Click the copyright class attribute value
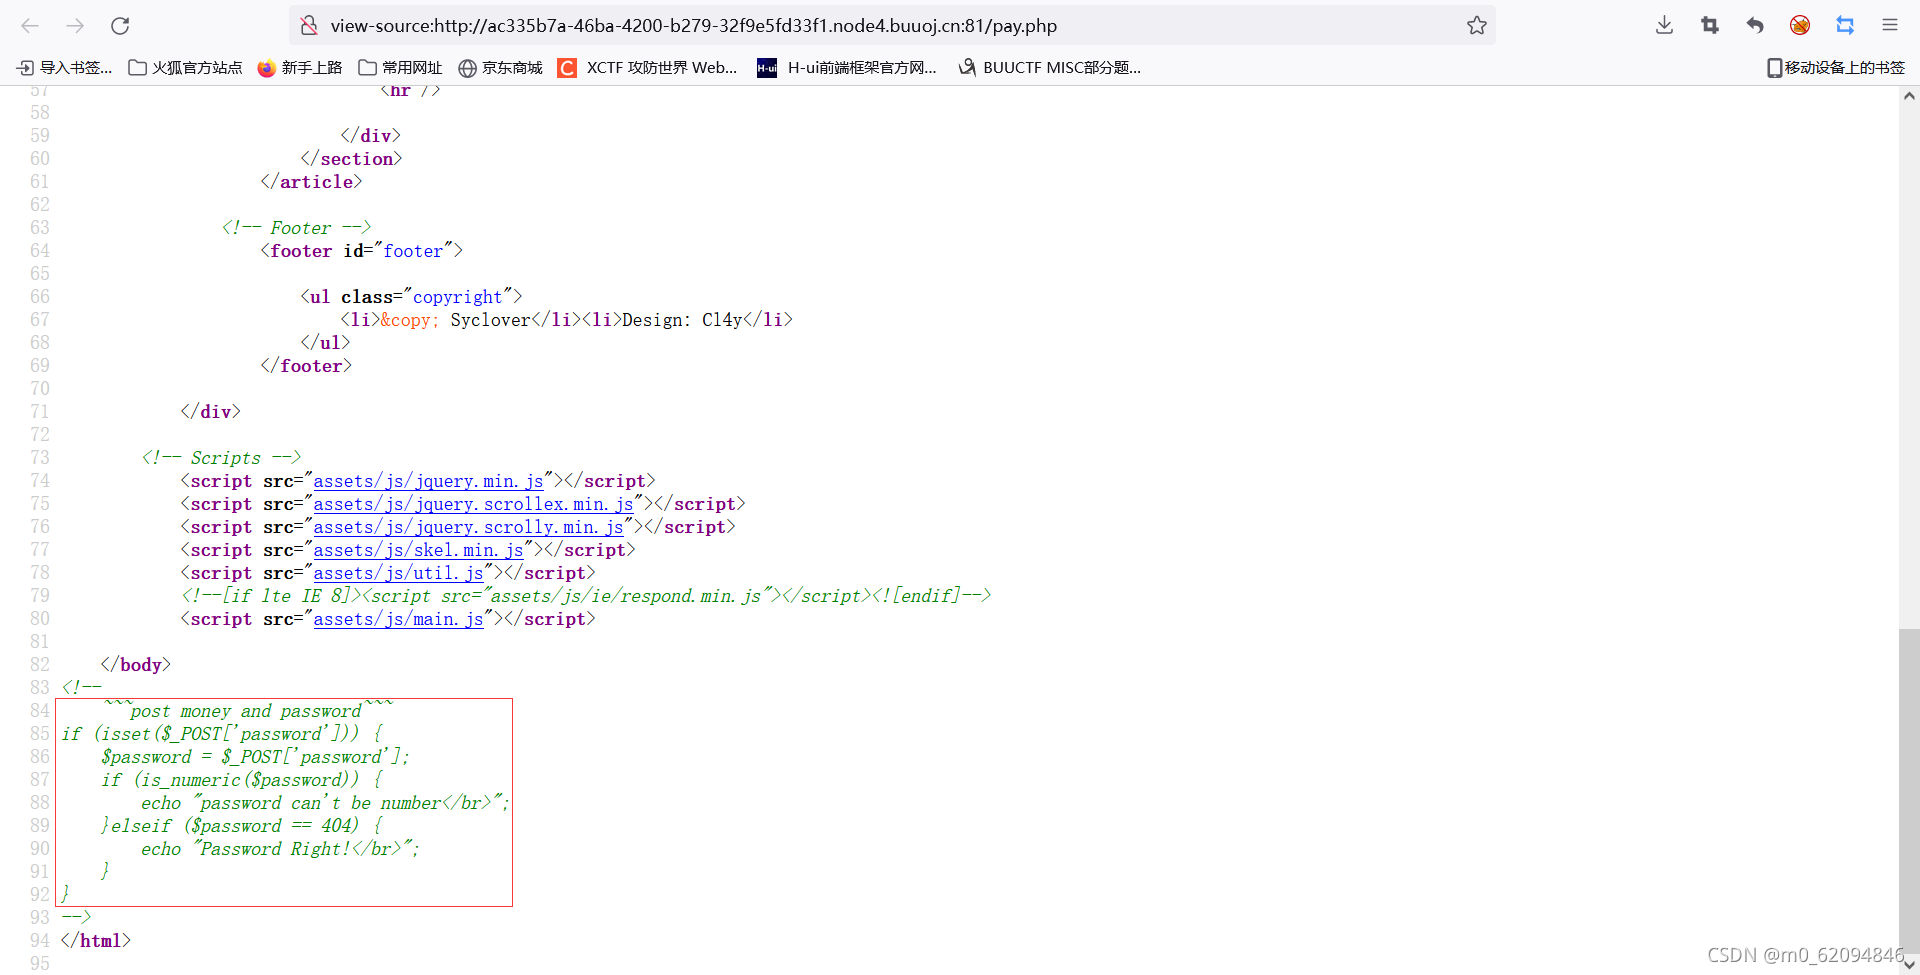The width and height of the screenshot is (1920, 975). coord(458,297)
